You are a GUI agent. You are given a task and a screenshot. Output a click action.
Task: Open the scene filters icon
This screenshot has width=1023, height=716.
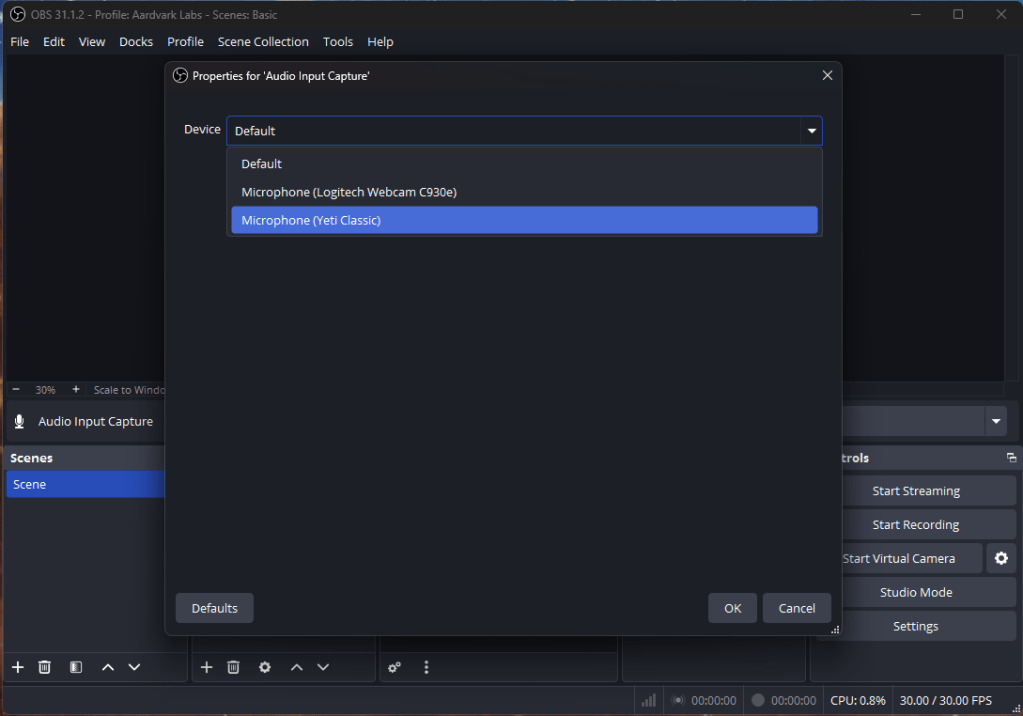click(x=76, y=667)
